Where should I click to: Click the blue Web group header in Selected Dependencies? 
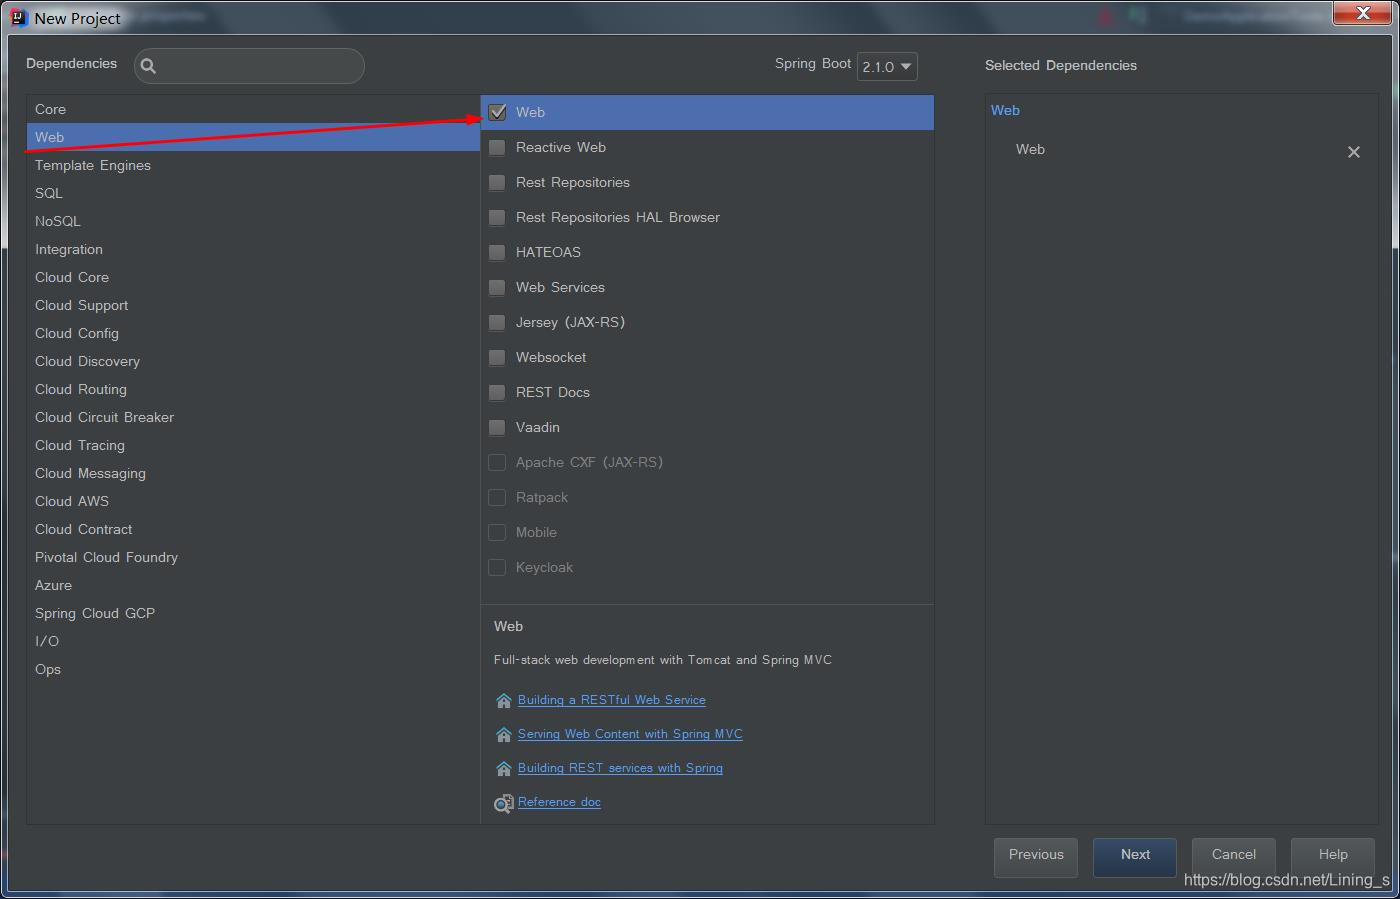[x=1005, y=110]
